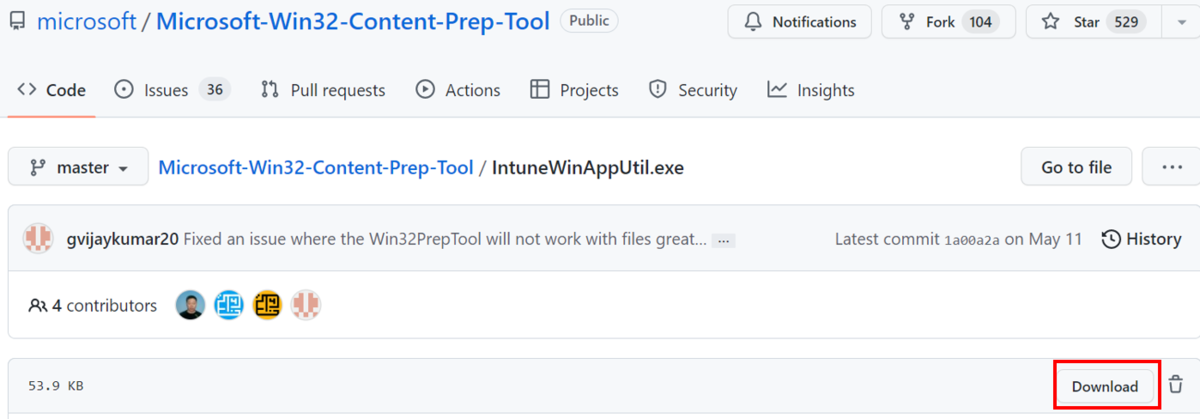Open commit 1a00a2a hash link
Screen dimensions: 1200x419
click(x=971, y=240)
